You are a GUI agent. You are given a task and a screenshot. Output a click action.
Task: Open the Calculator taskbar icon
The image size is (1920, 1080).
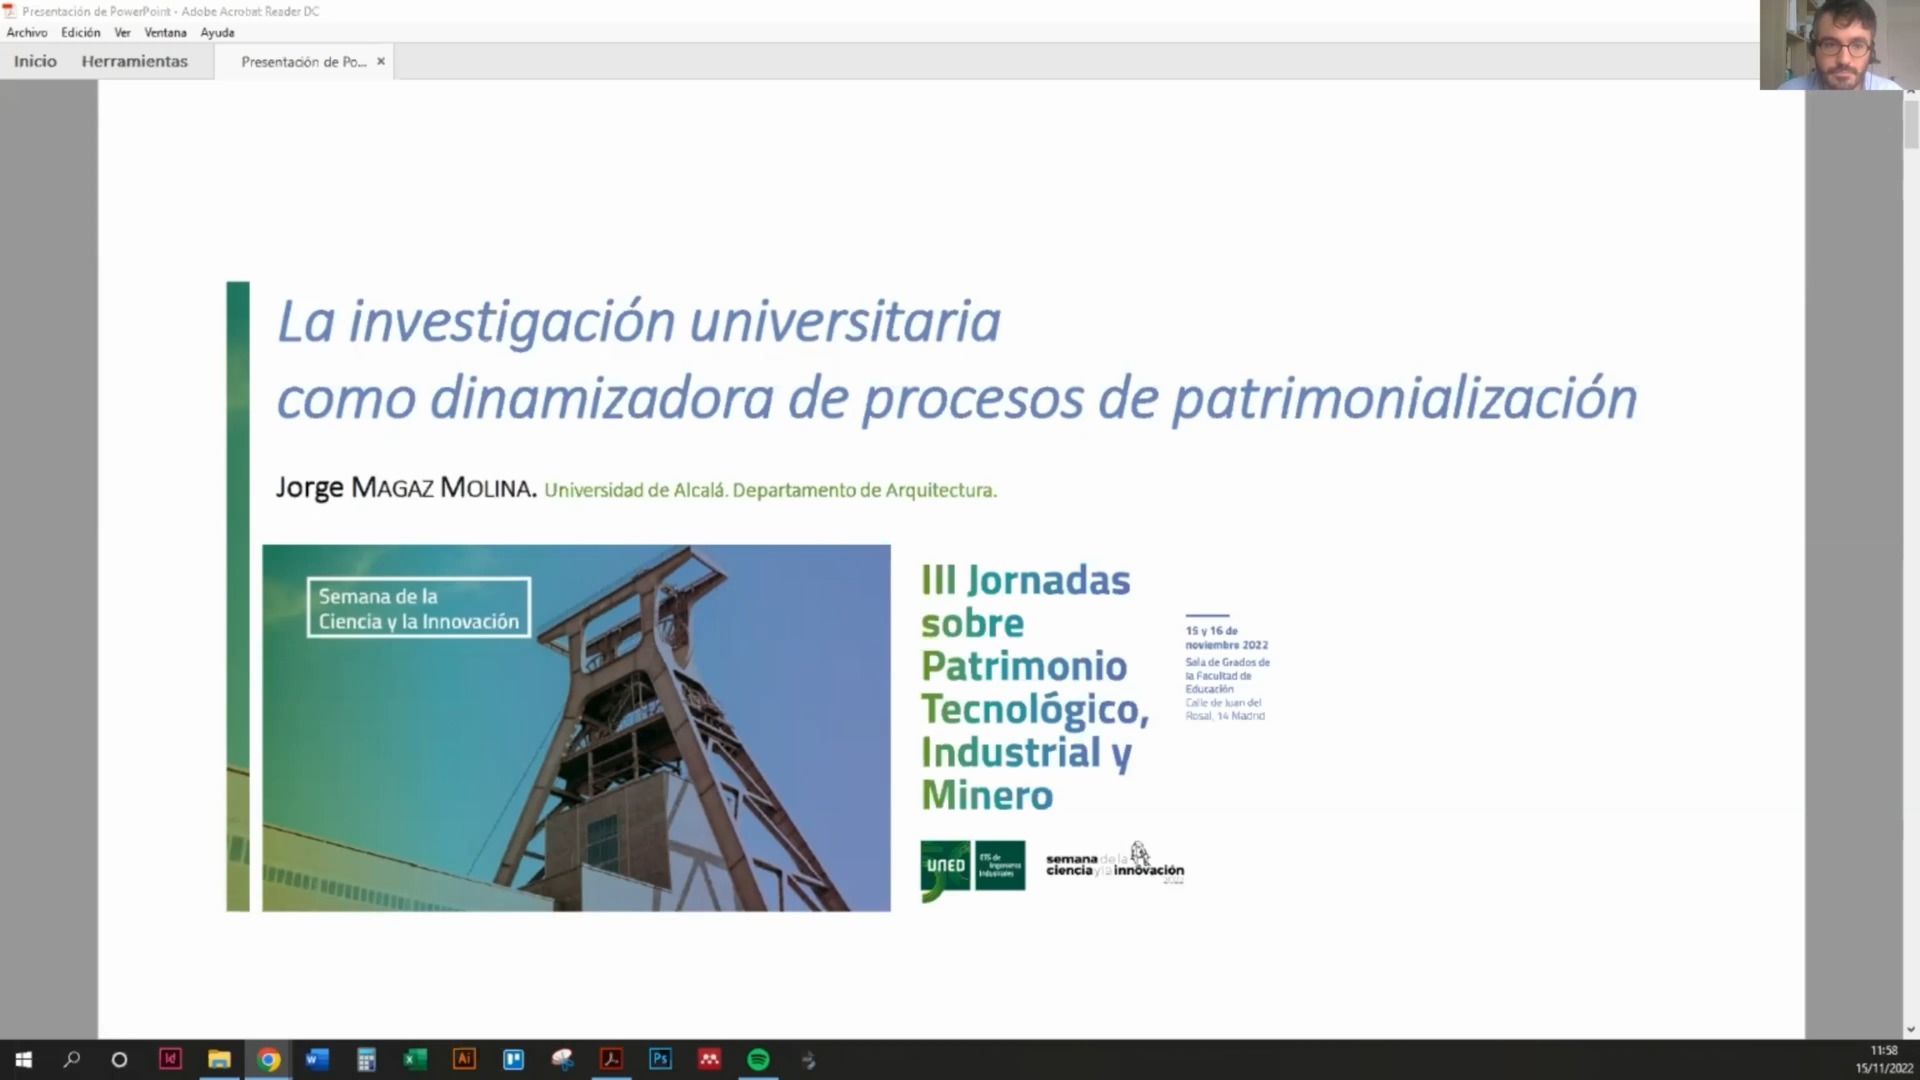tap(366, 1059)
